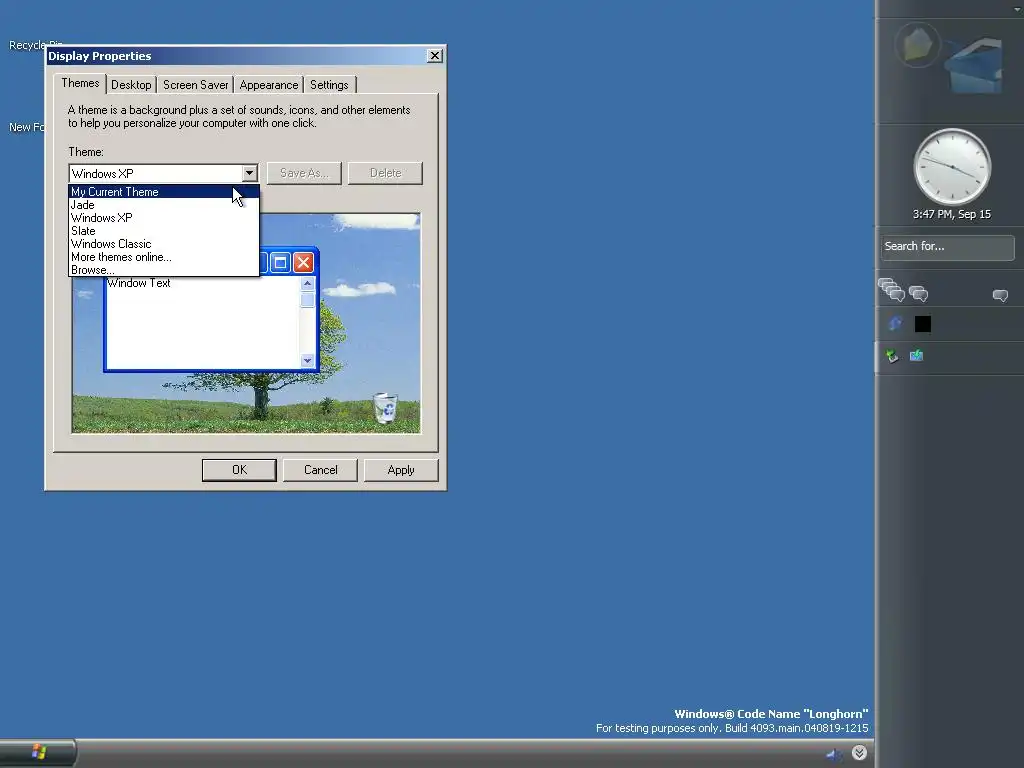Viewport: 1024px width, 768px height.
Task: Click the black square icon in sidebar
Action: pos(923,324)
